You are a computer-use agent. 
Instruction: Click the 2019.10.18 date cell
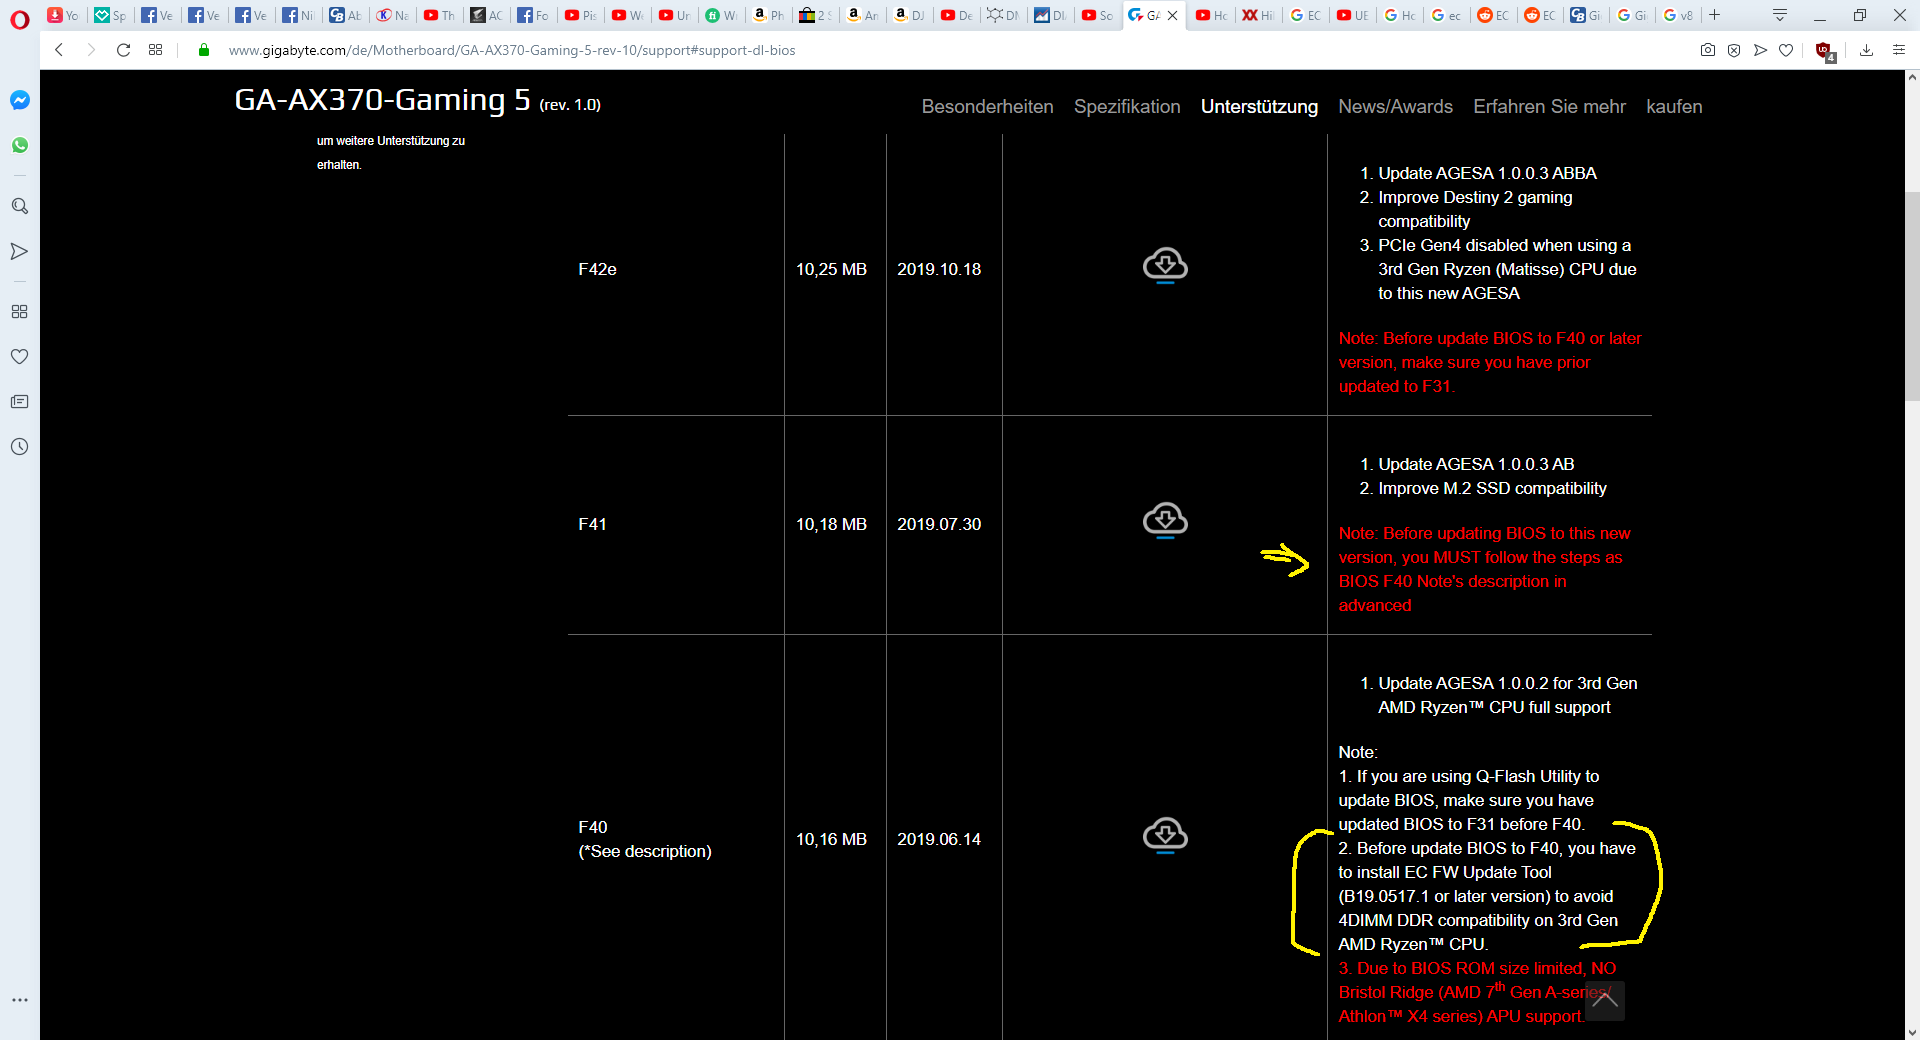click(x=939, y=269)
